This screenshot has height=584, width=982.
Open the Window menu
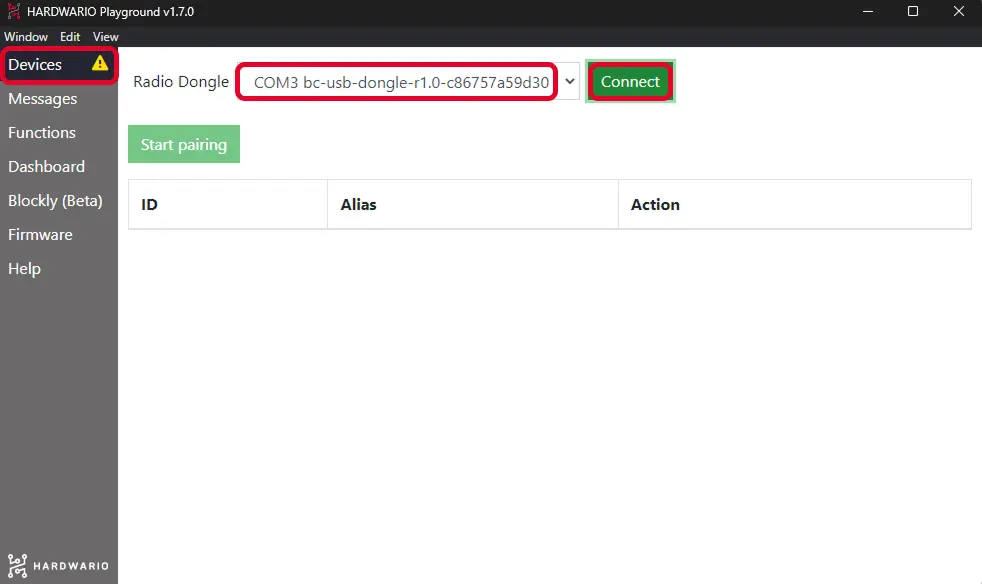[x=26, y=37]
